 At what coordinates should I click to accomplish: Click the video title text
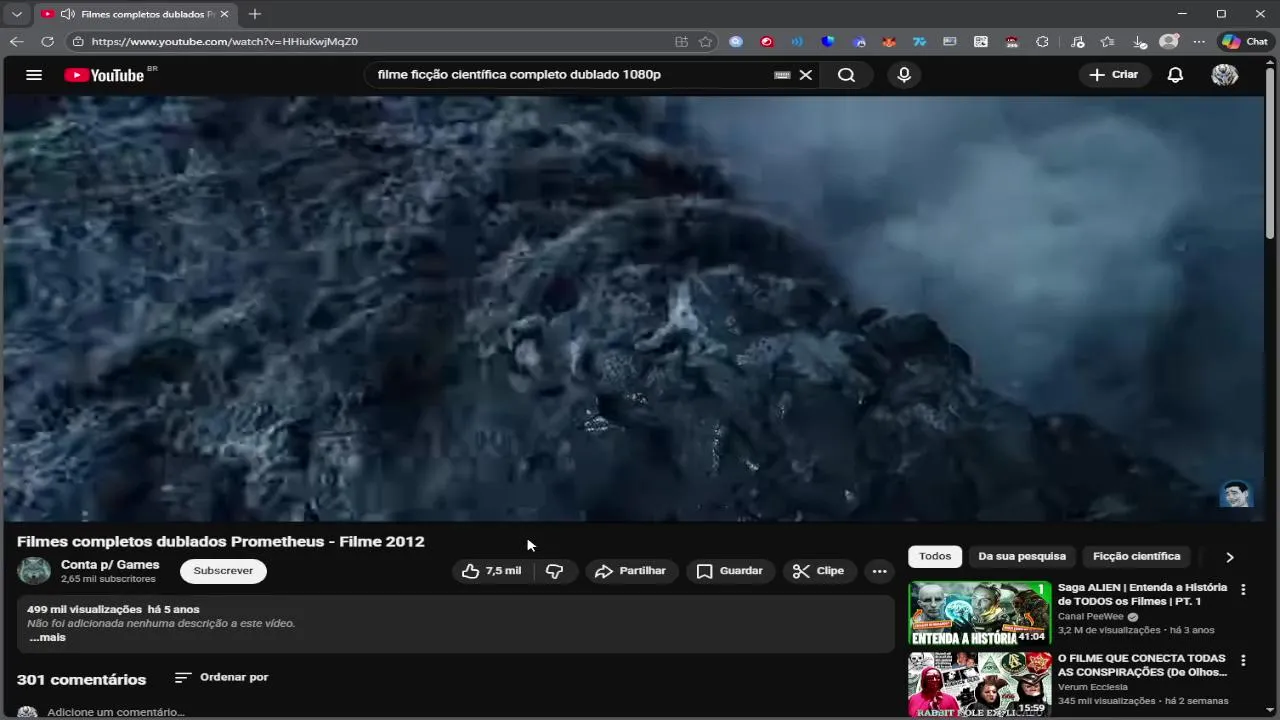[221, 541]
